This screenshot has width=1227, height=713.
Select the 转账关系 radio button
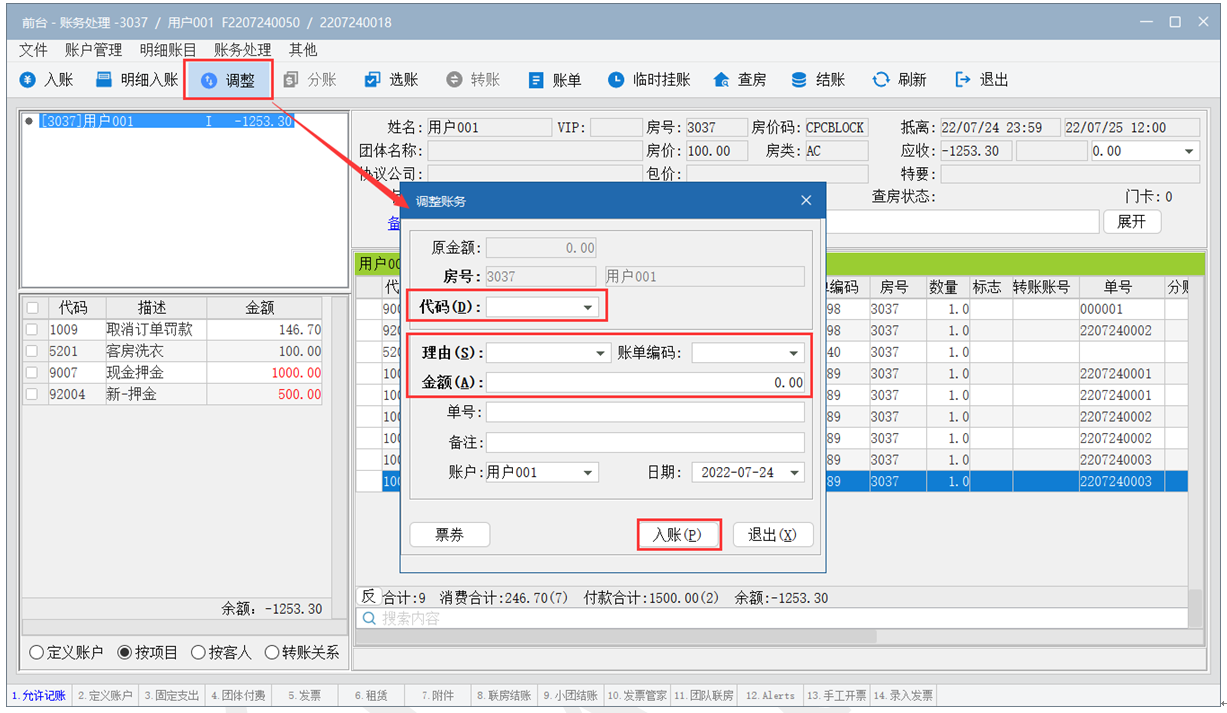tap(271, 652)
